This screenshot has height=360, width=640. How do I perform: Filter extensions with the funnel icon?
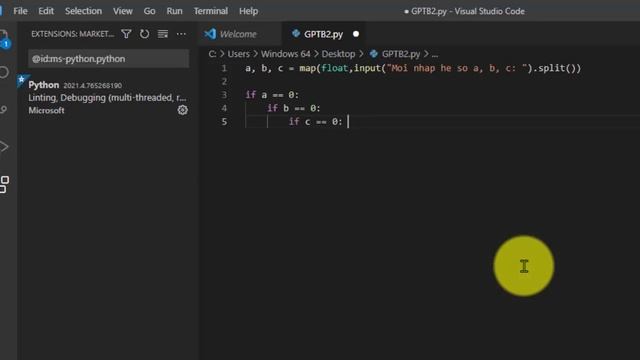coord(126,34)
